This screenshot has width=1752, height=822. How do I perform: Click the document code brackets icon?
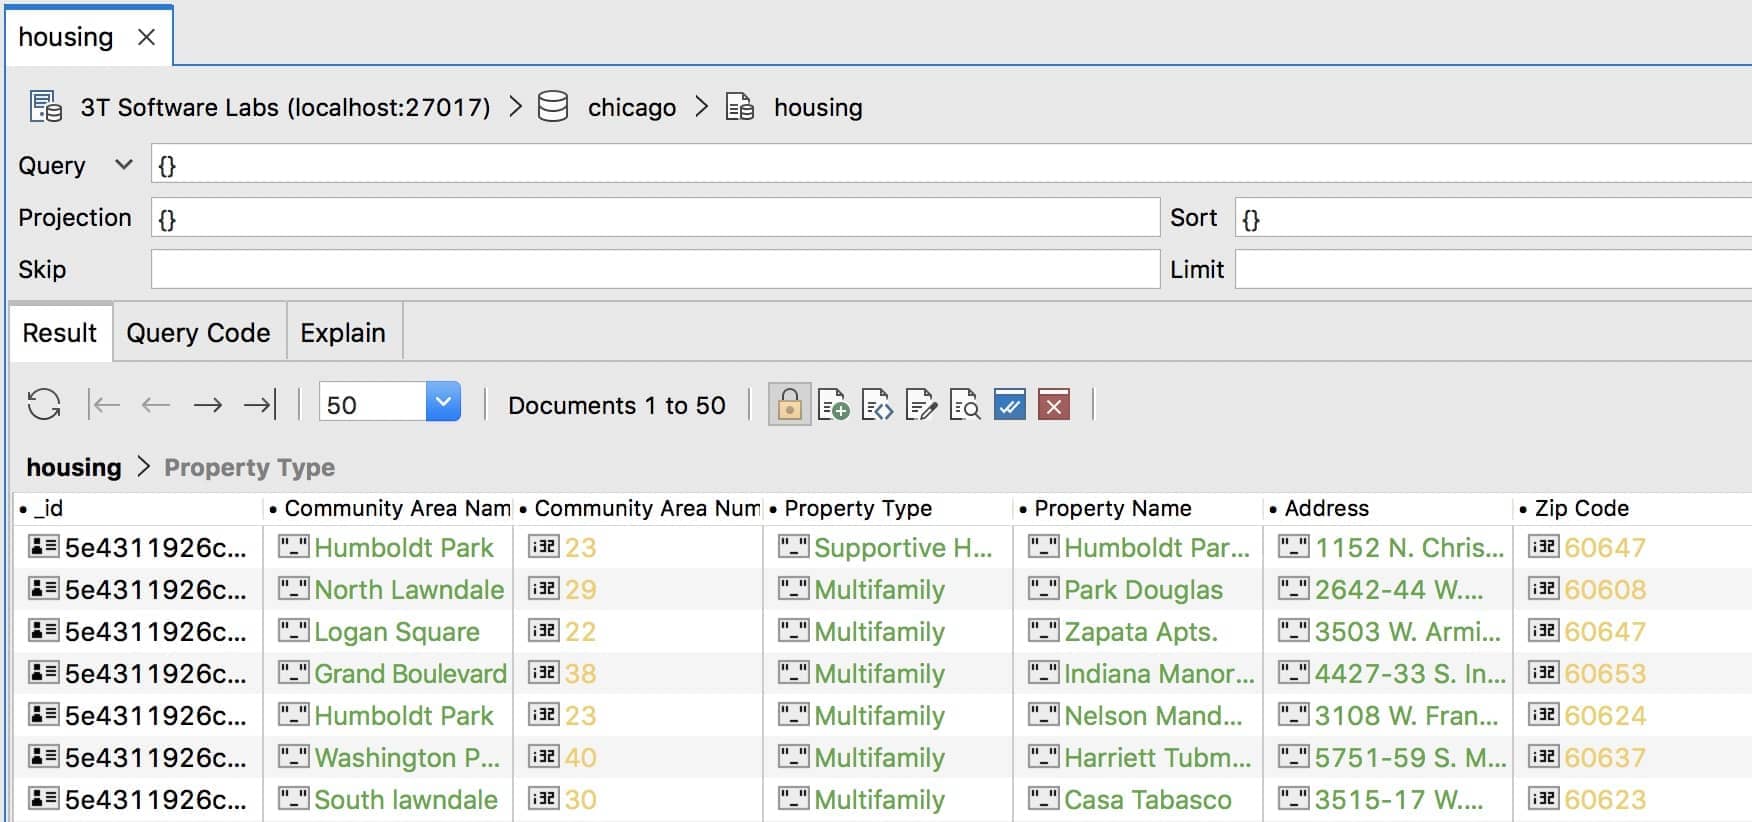pyautogui.click(x=877, y=405)
